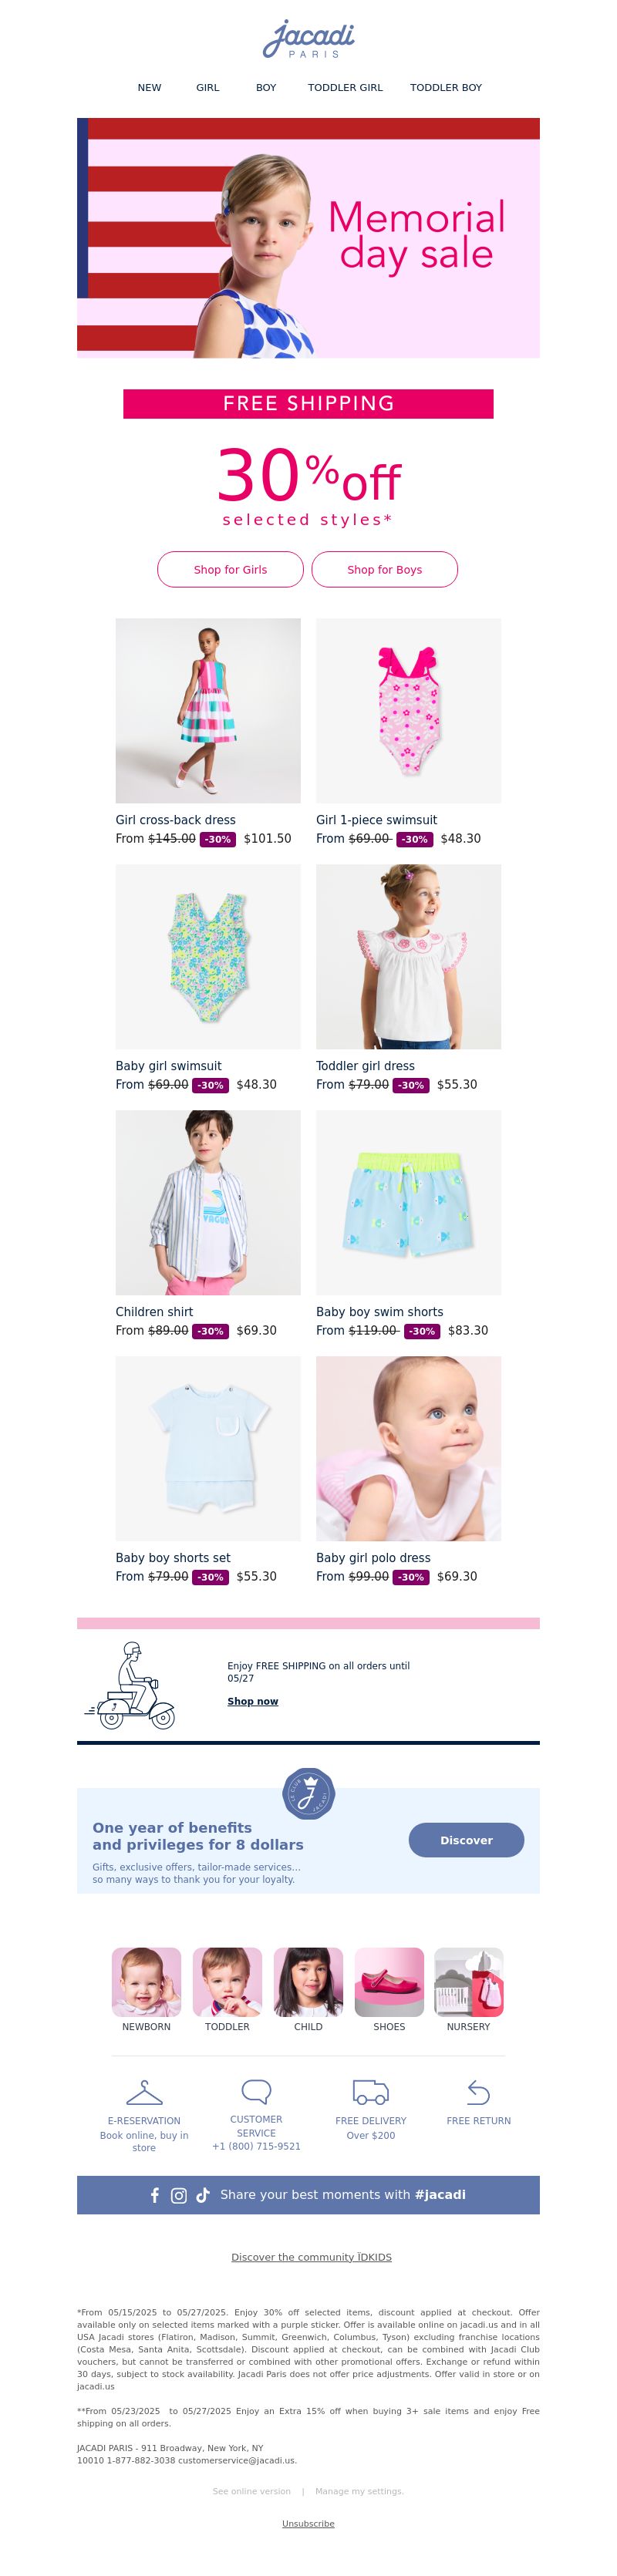Click the Shop for Girls button
The height and width of the screenshot is (2576, 617).
(x=230, y=569)
